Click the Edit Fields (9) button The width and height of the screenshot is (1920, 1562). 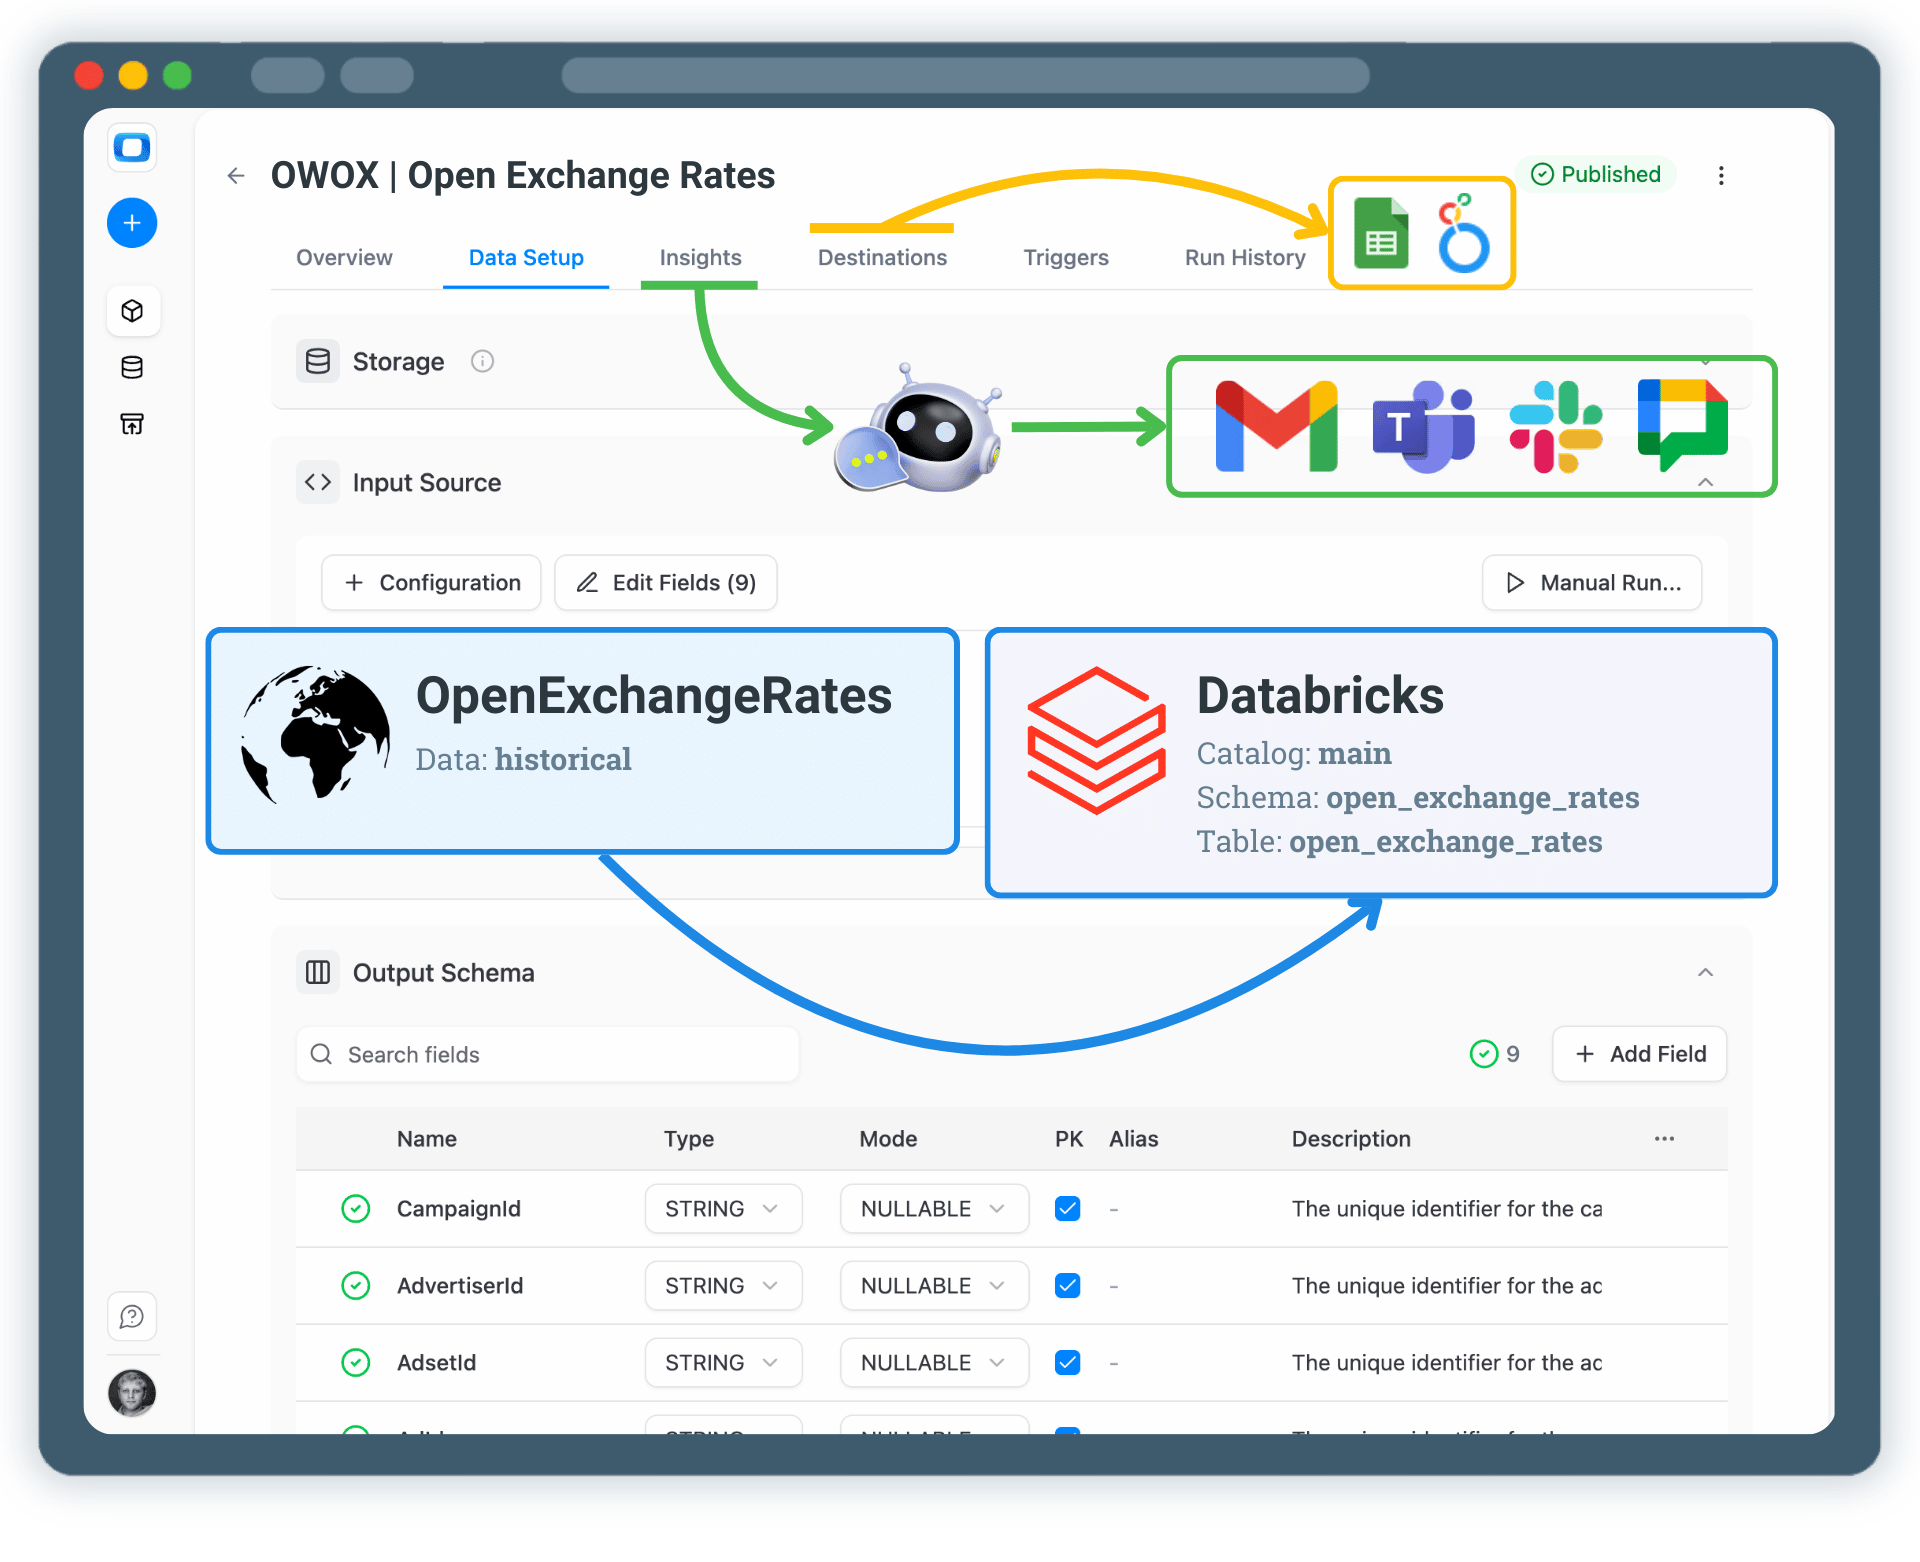665,582
